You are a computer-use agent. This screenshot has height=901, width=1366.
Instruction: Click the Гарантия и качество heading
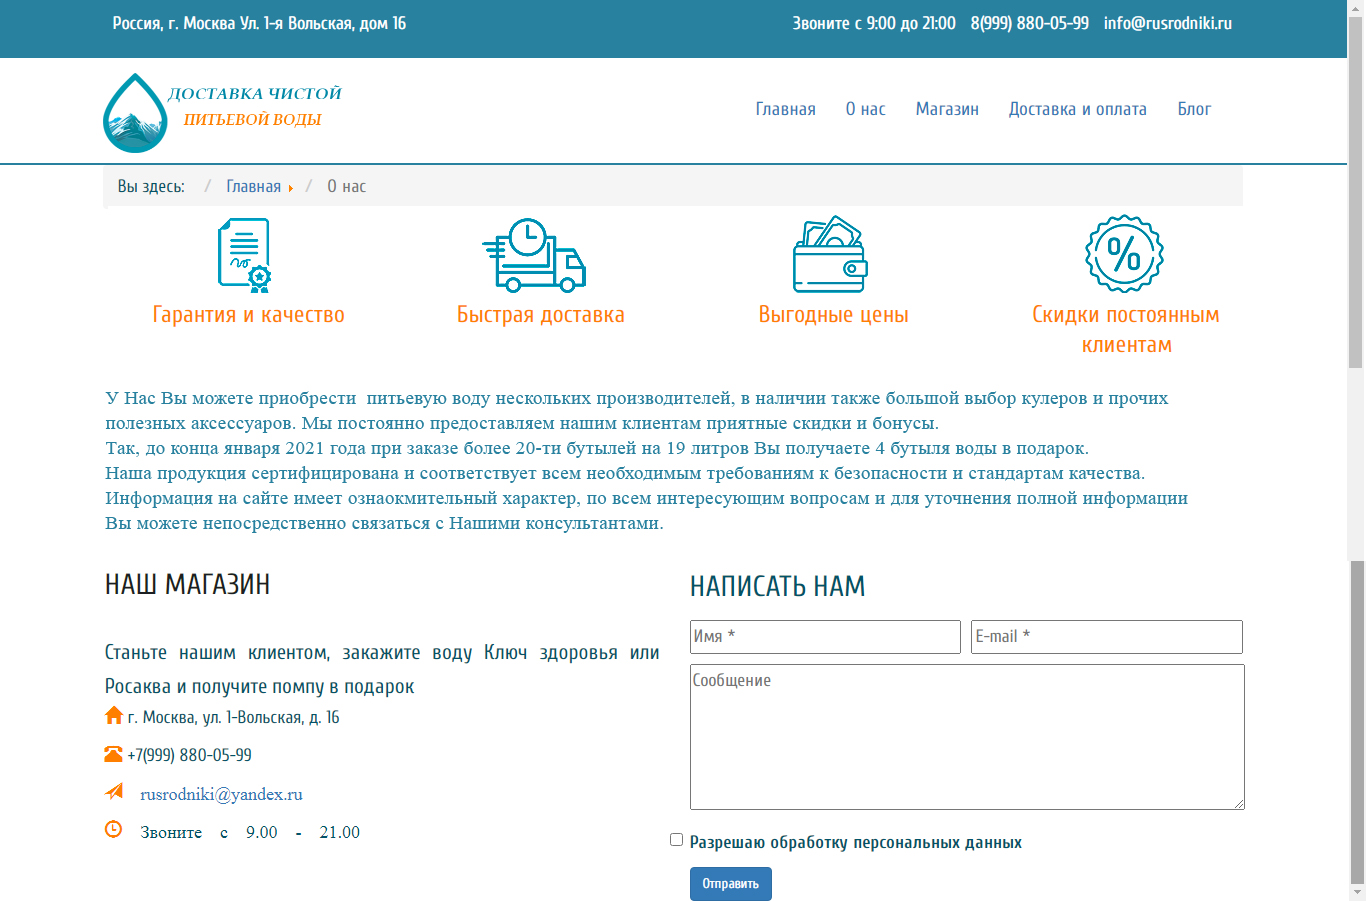point(248,315)
